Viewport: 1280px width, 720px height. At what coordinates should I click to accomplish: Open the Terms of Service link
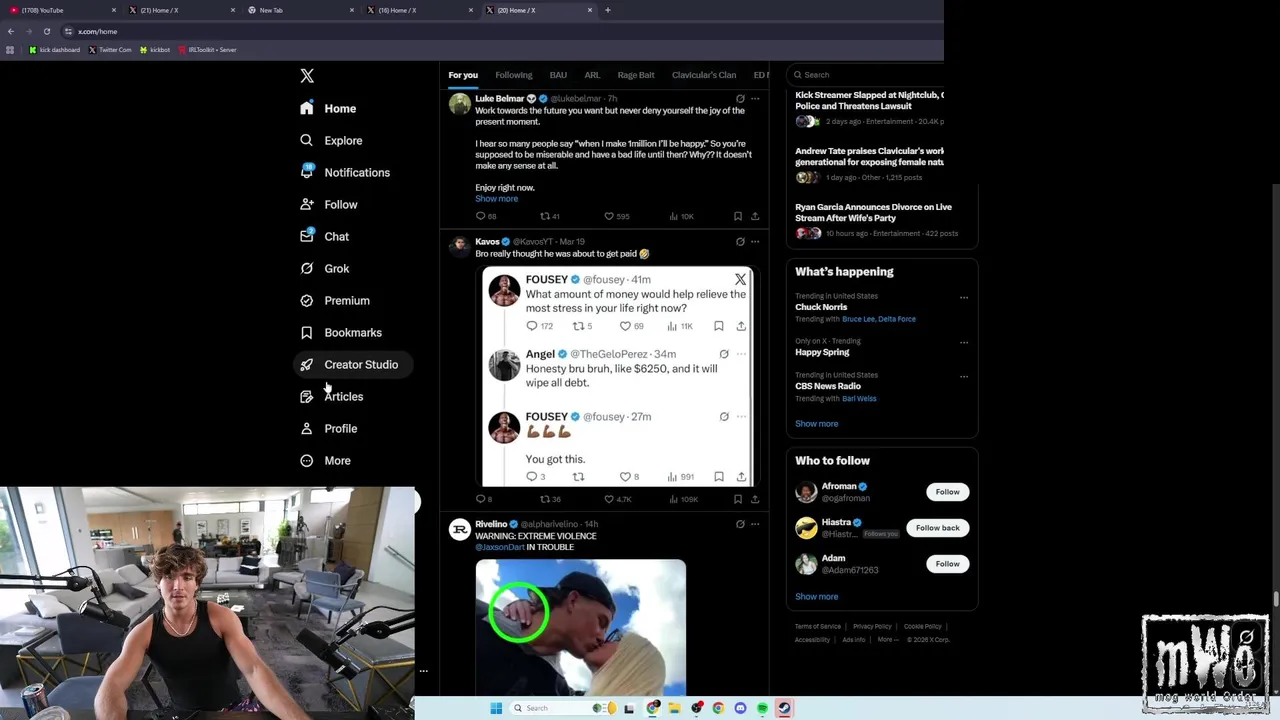click(818, 626)
